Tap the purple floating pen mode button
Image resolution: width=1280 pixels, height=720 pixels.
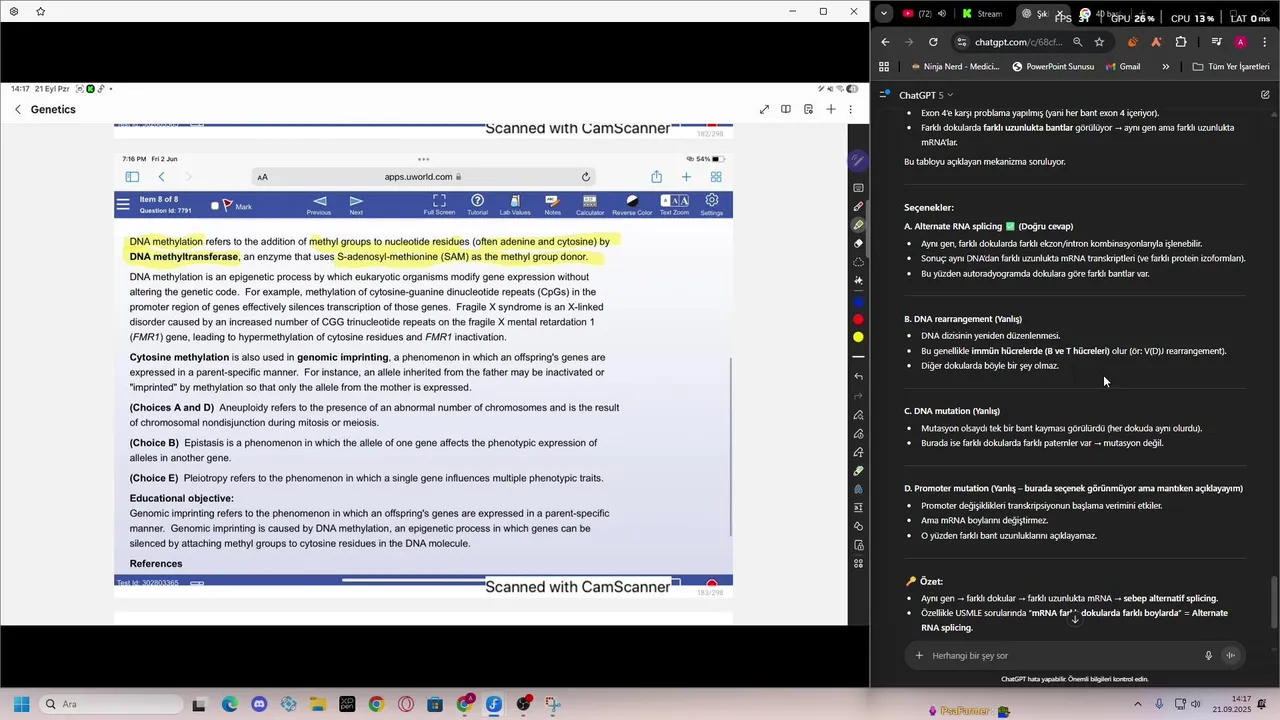pos(858,160)
